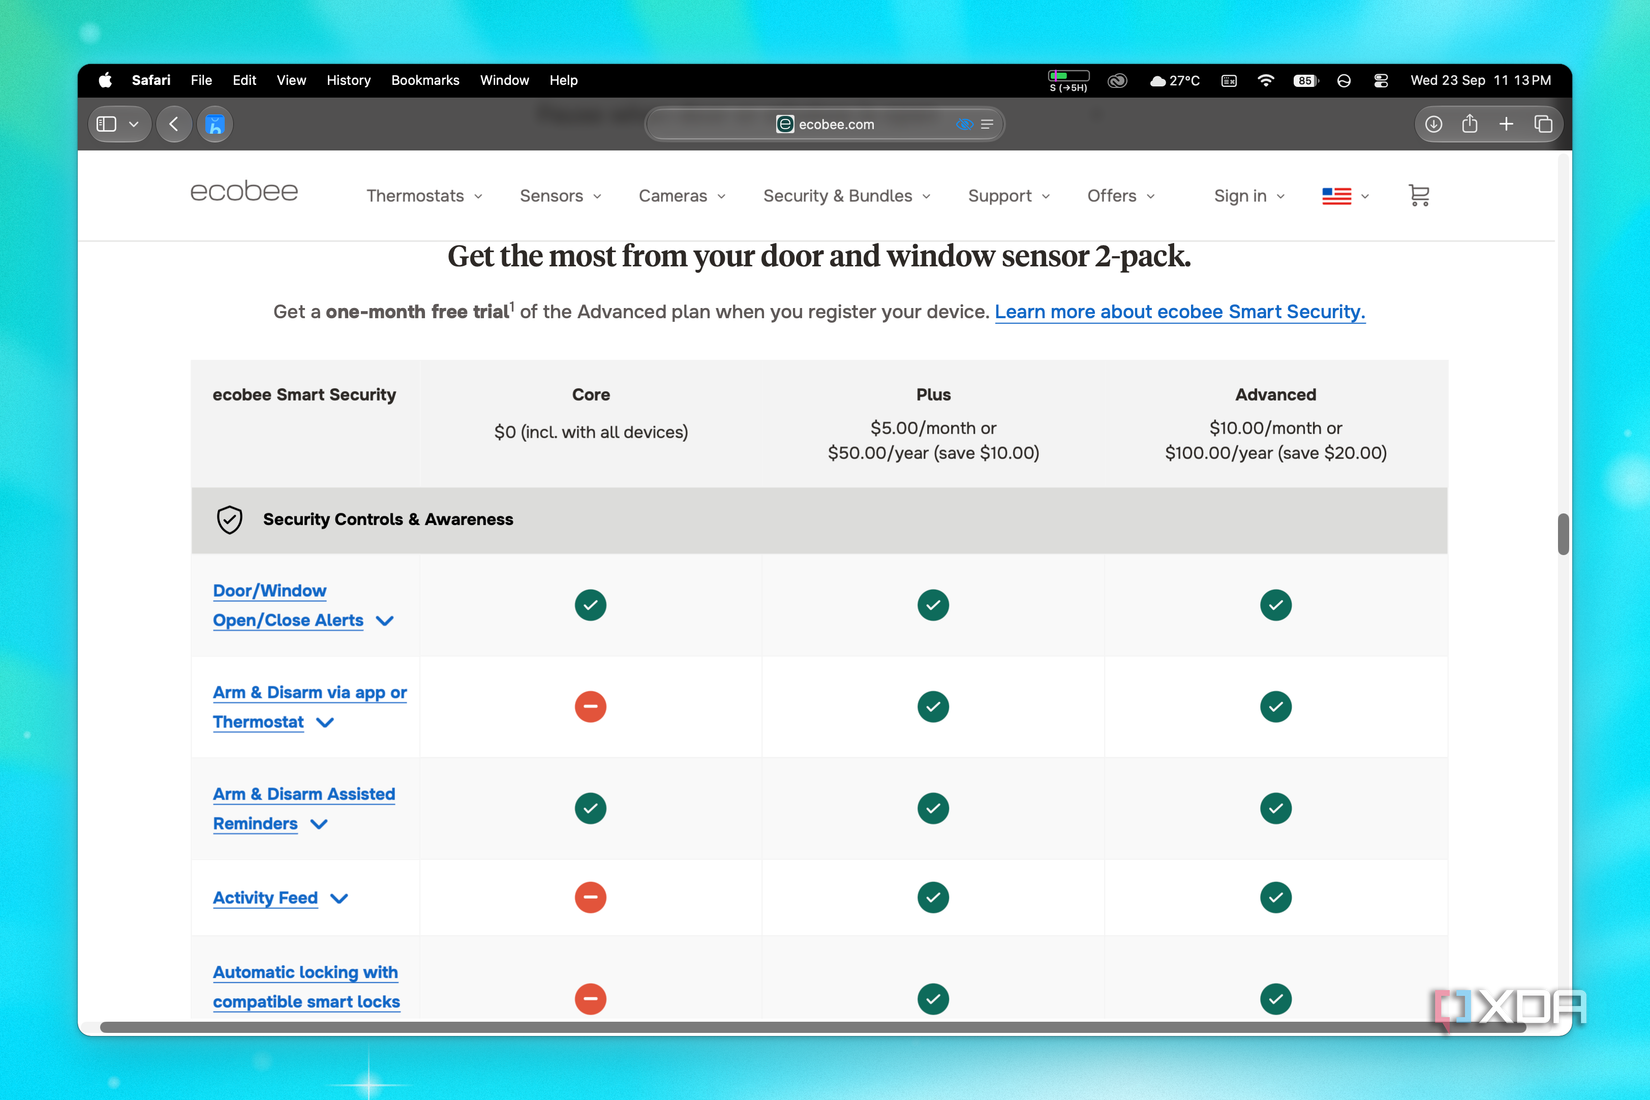Click the horizontal scrollbar at page bottom
This screenshot has height=1100, width=1650.
tap(813, 1027)
